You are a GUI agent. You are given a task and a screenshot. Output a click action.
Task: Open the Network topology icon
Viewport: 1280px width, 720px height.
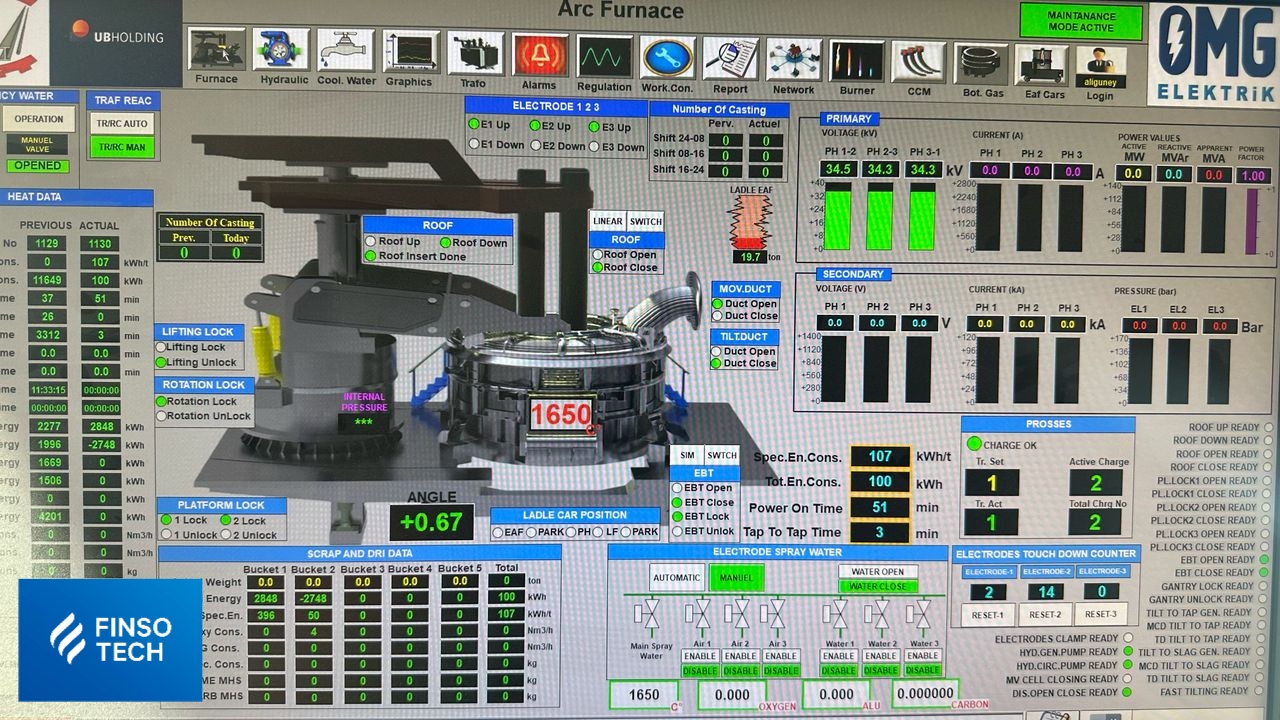click(794, 59)
